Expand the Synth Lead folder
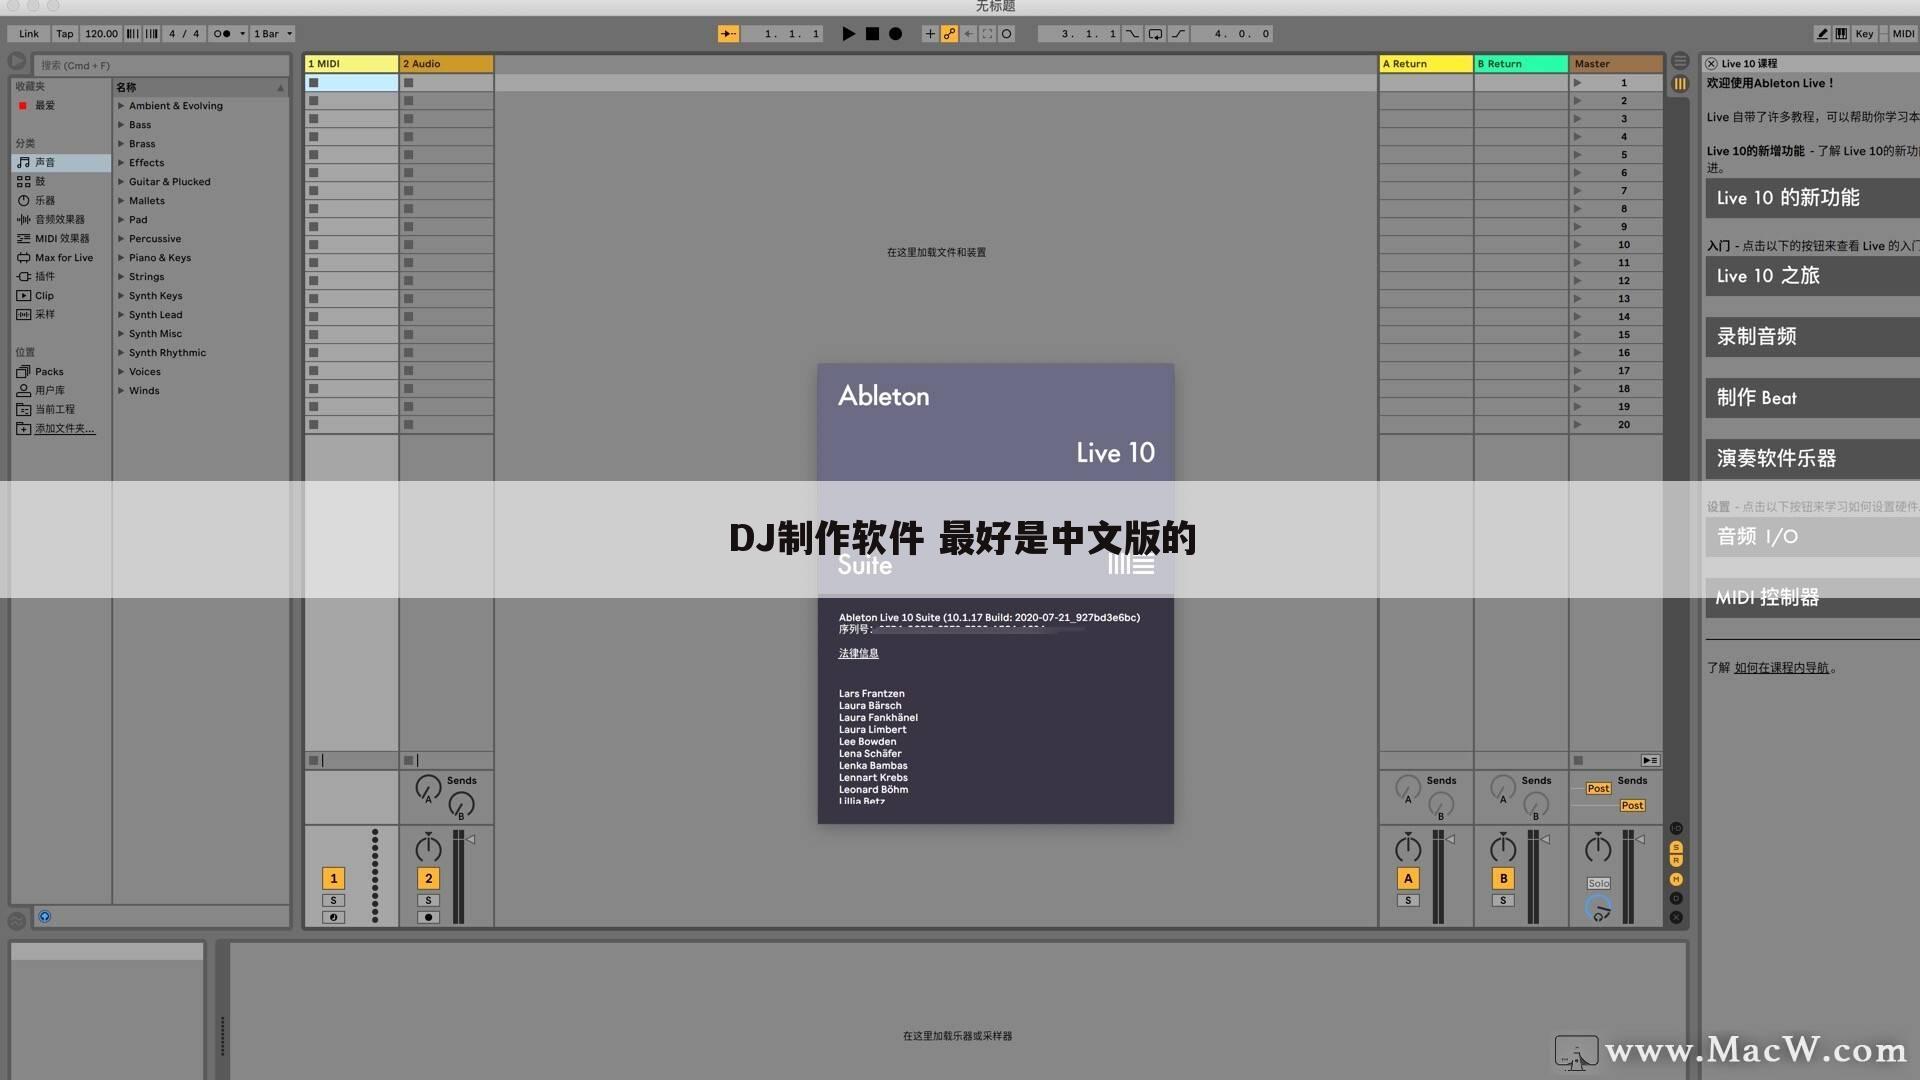This screenshot has width=1920, height=1080. pyautogui.click(x=121, y=314)
